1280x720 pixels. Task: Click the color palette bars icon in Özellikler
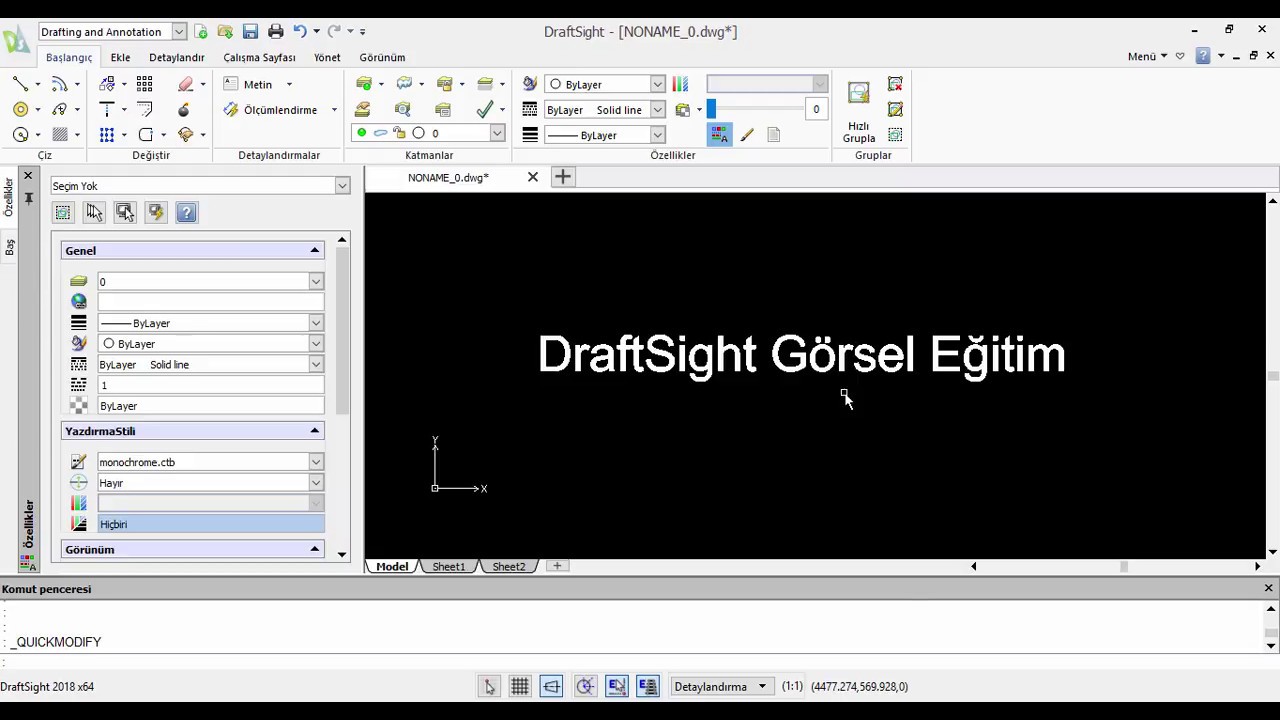pyautogui.click(x=680, y=84)
